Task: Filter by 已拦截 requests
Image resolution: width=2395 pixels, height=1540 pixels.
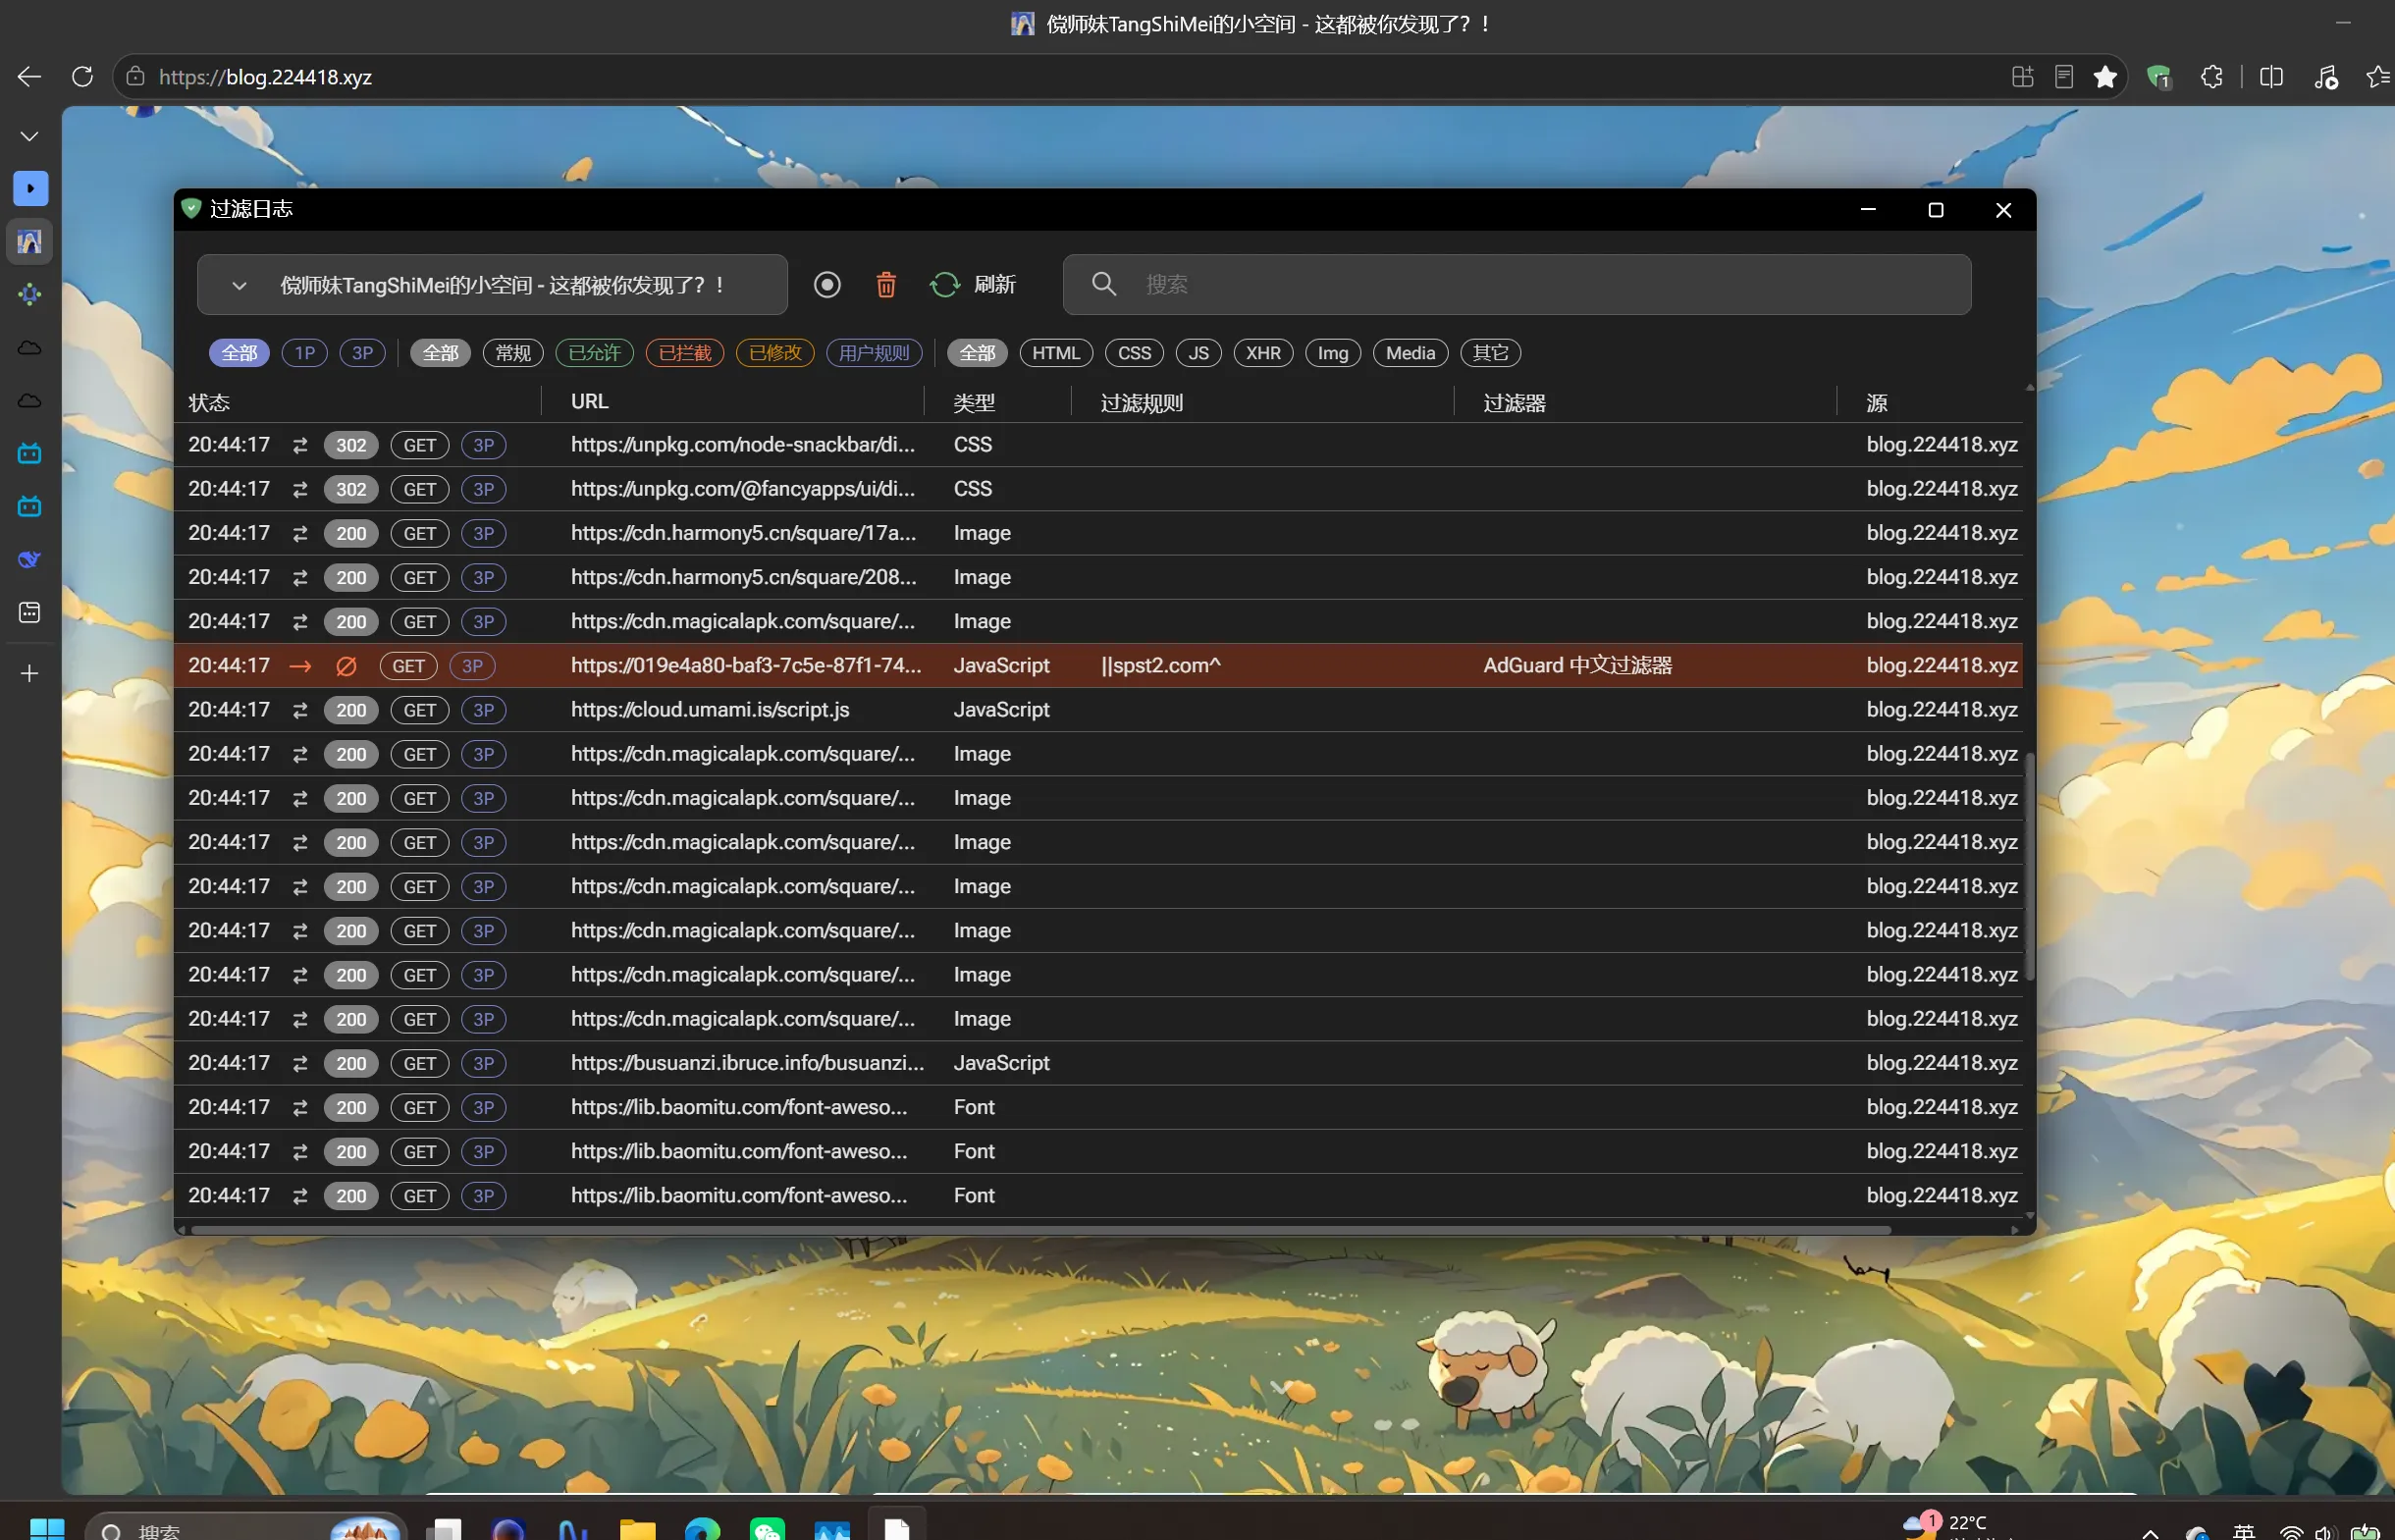Action: click(x=685, y=353)
